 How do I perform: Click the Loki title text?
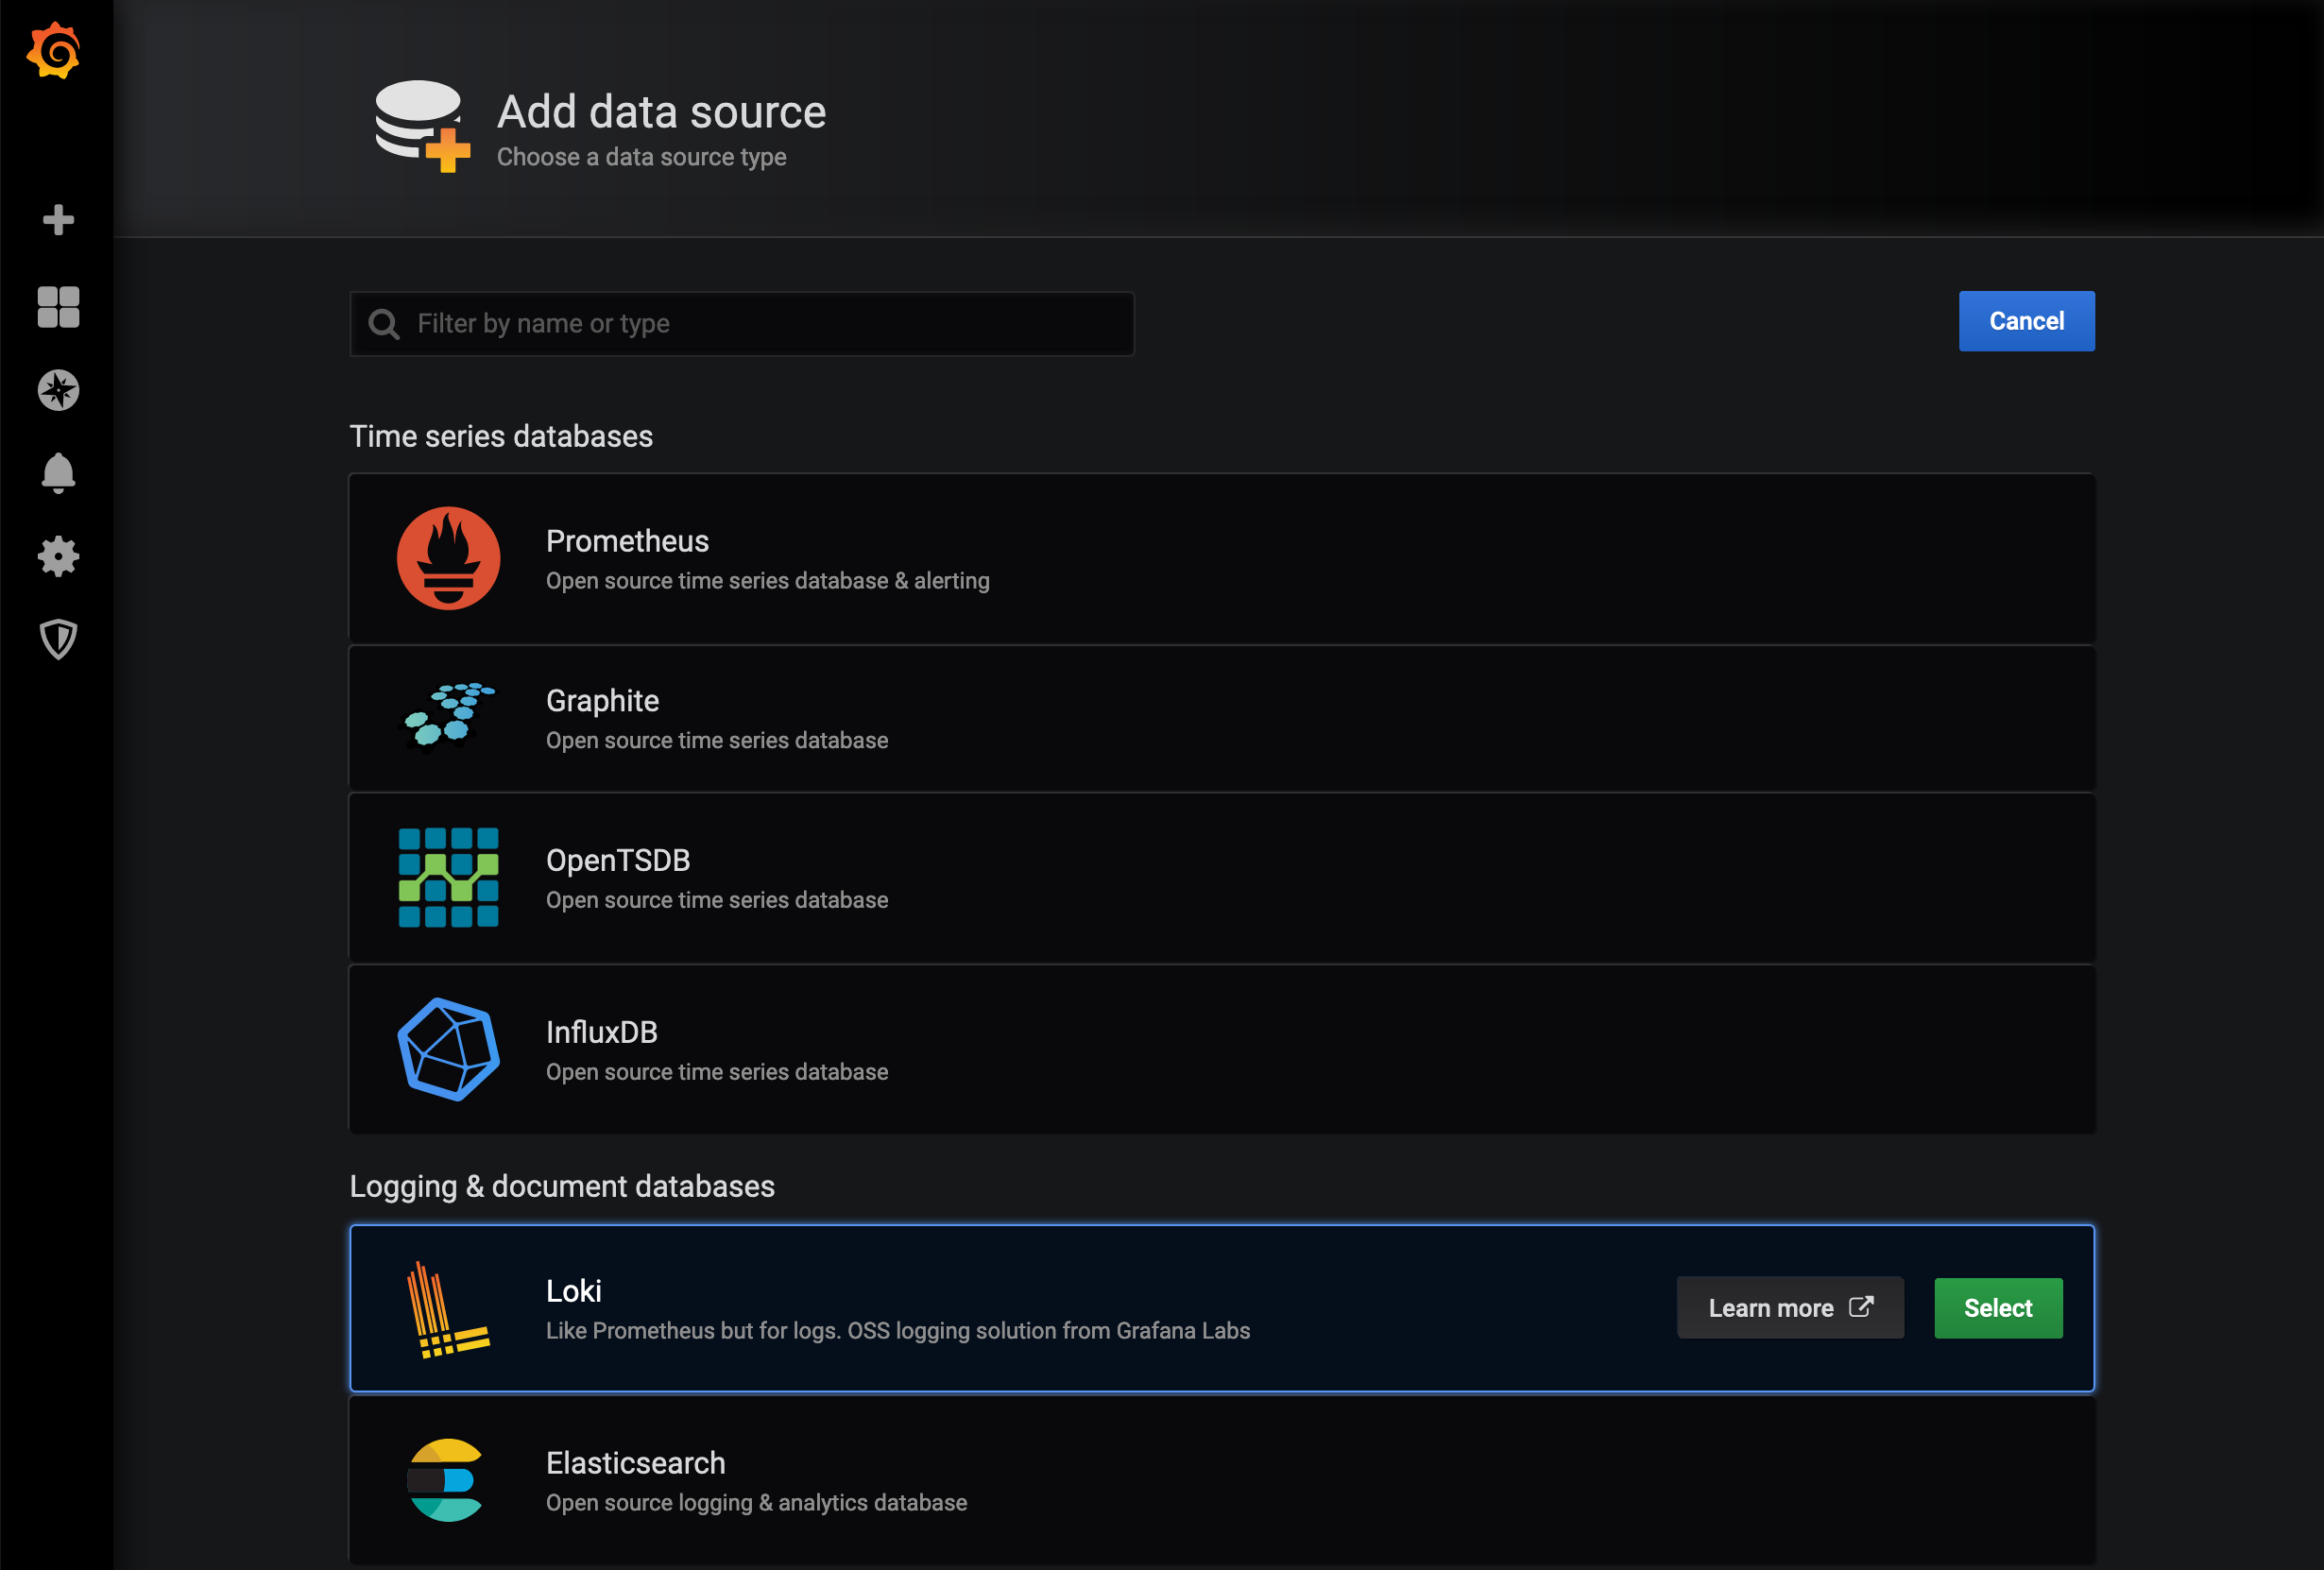pyautogui.click(x=573, y=1291)
